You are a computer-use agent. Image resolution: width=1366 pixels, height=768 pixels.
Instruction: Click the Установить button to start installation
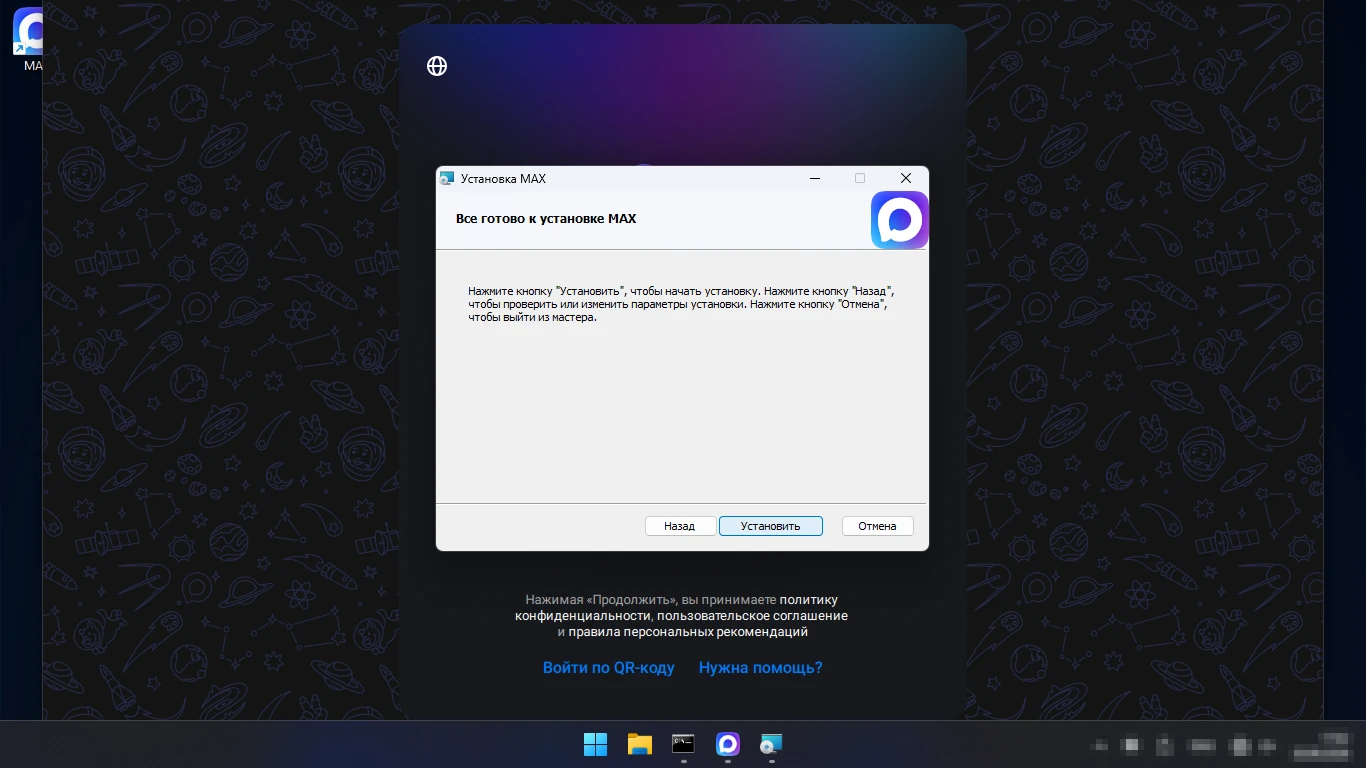click(x=771, y=526)
